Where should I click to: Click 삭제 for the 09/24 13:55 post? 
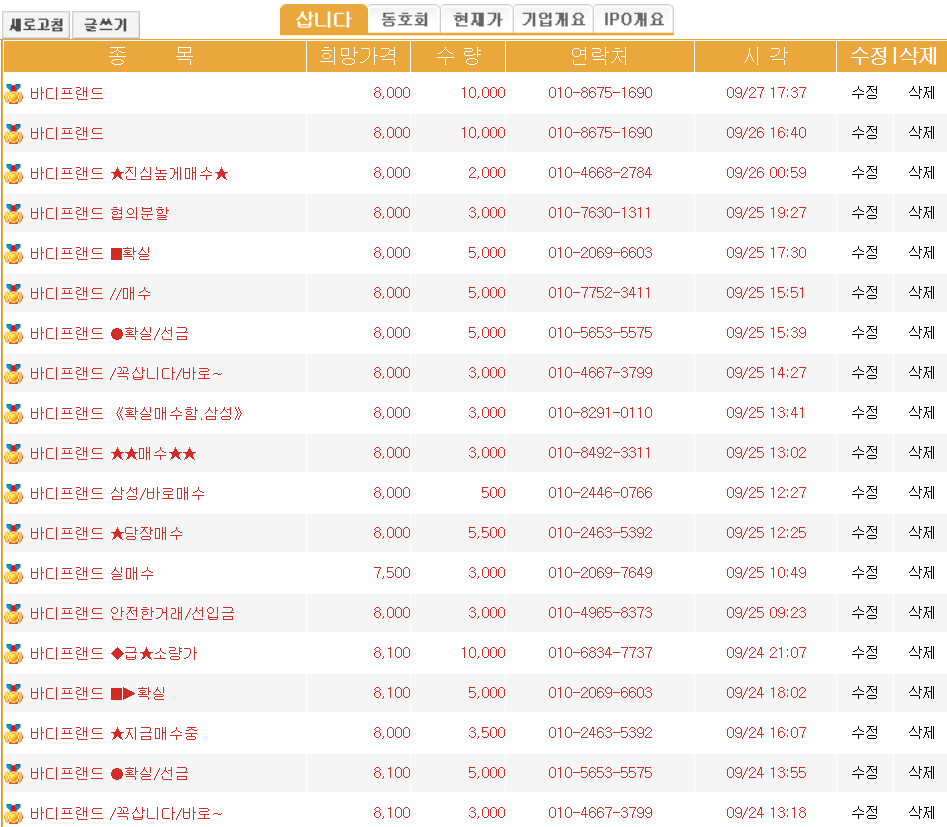click(922, 773)
